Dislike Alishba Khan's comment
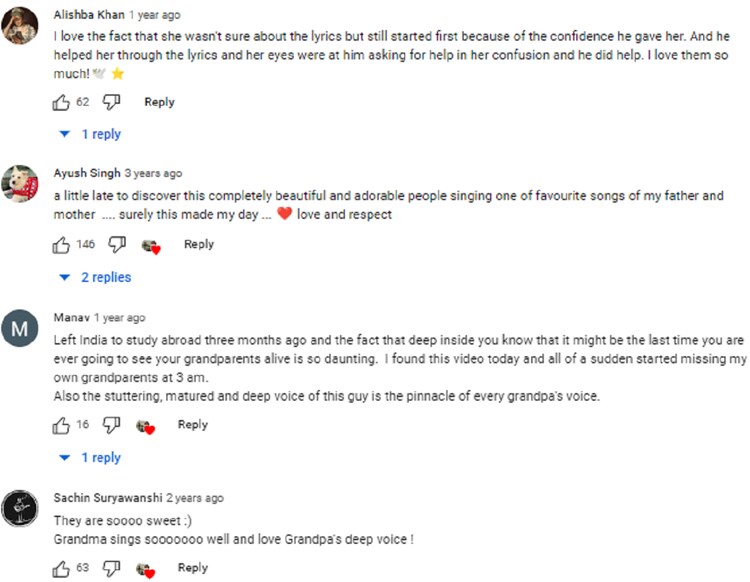 click(x=112, y=102)
